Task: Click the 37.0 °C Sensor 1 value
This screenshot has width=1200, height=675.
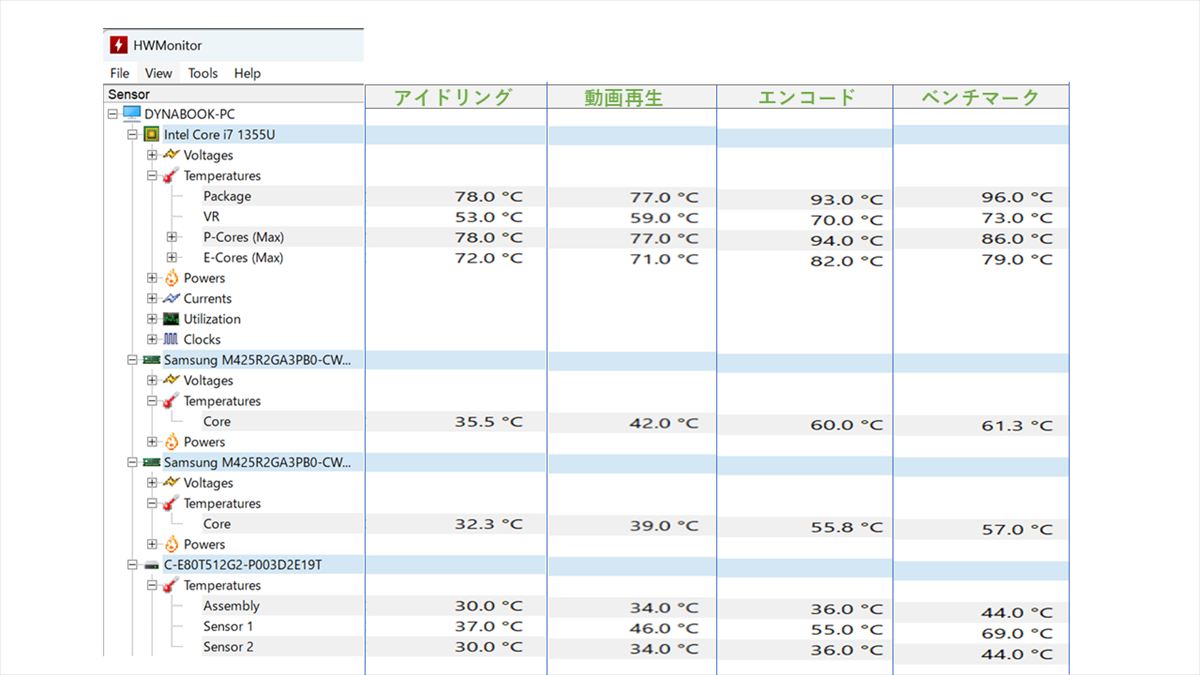Action: point(488,626)
